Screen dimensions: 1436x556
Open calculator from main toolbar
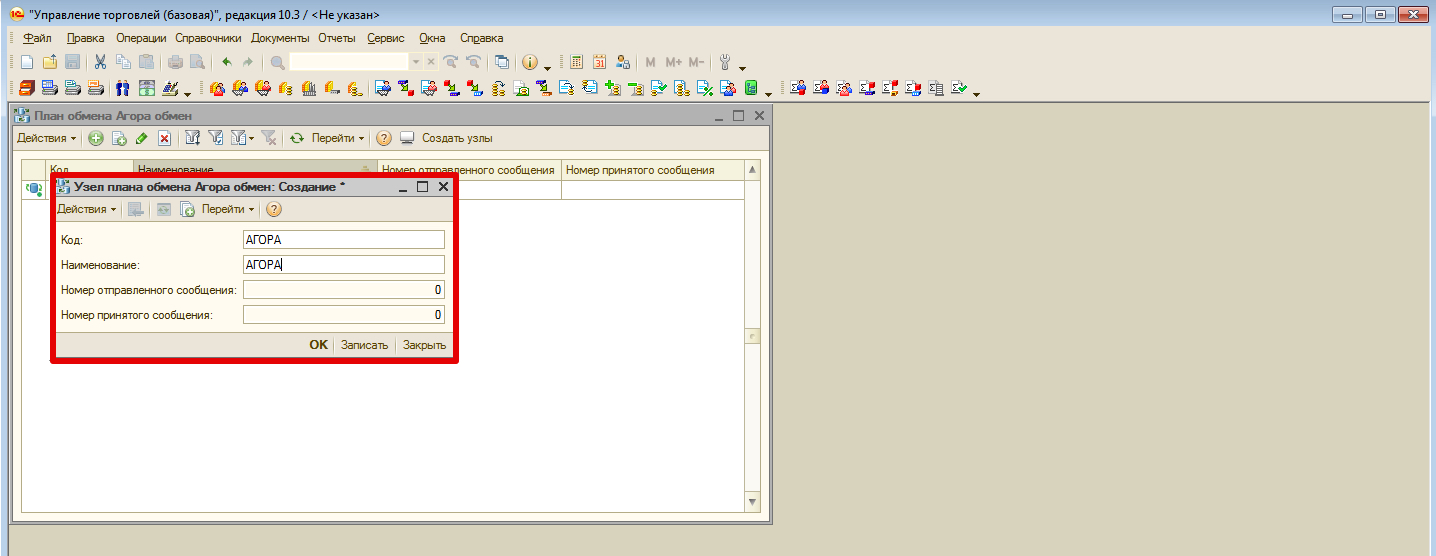[577, 62]
